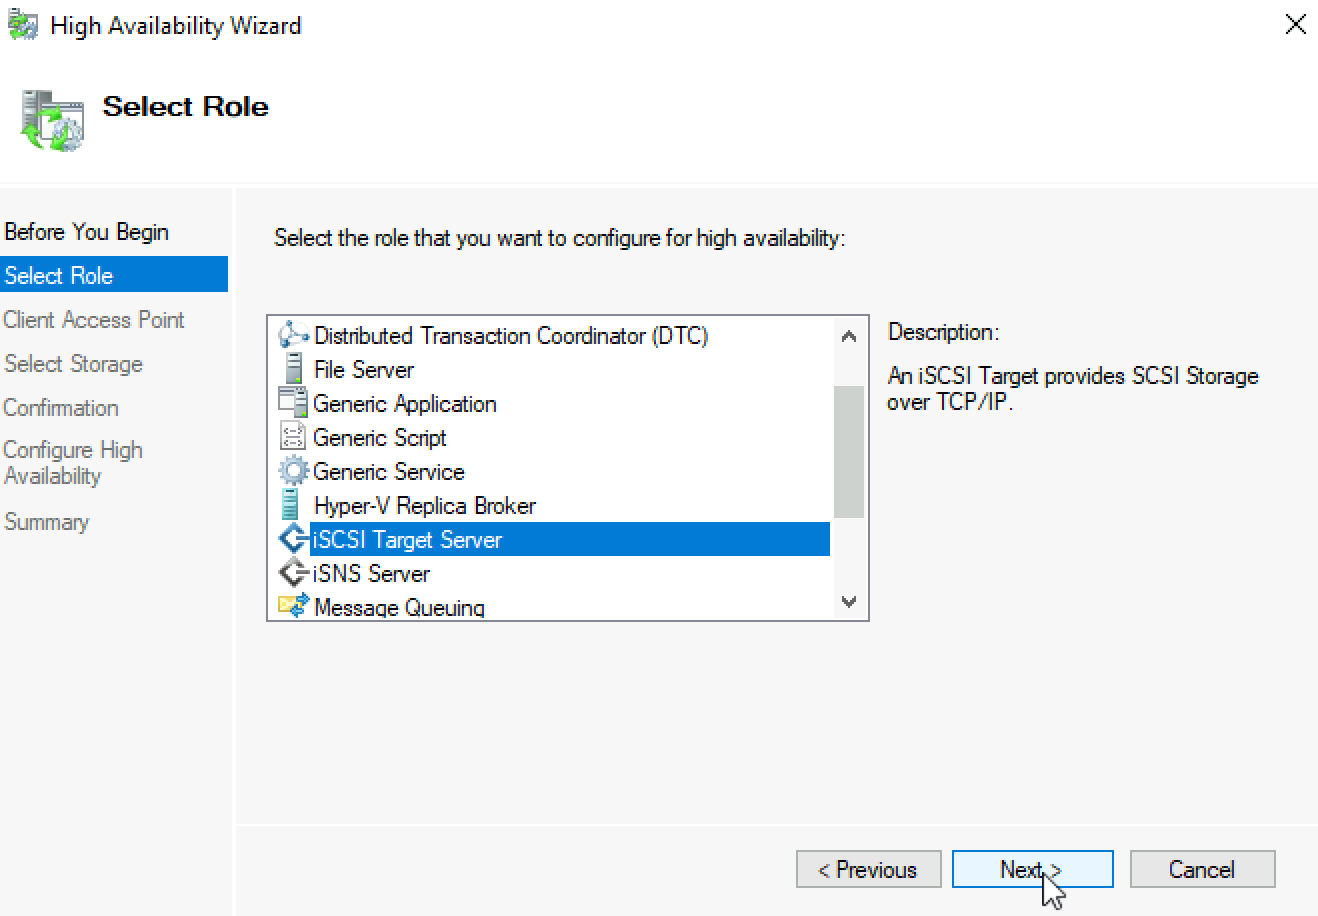Image resolution: width=1318 pixels, height=916 pixels.
Task: Select the iSNS Server role
Action: (371, 573)
